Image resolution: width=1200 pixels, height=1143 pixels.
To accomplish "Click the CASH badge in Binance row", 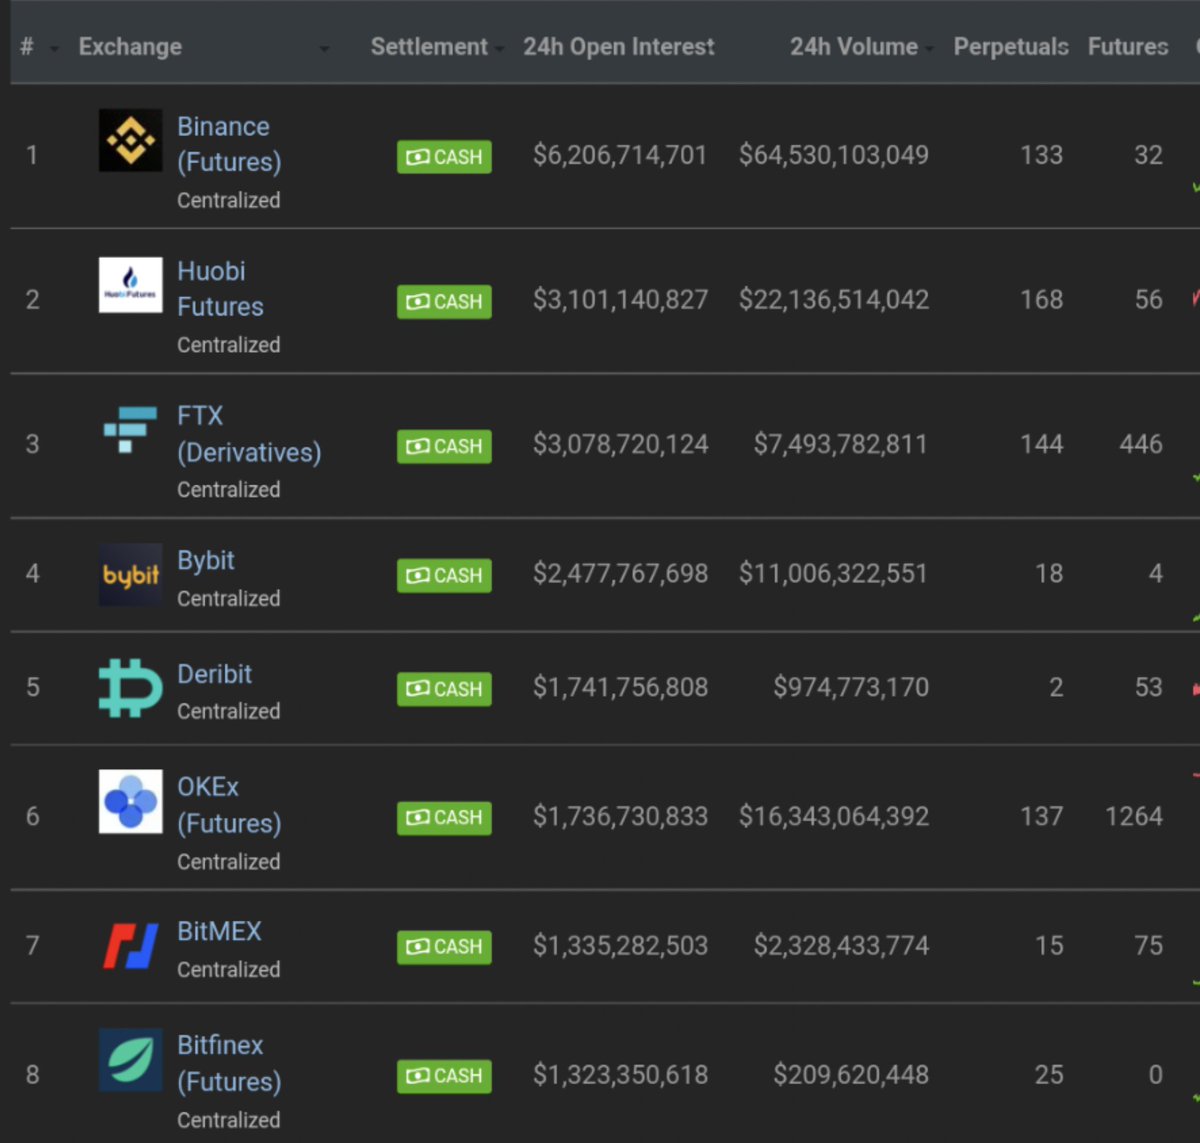I will click(444, 157).
